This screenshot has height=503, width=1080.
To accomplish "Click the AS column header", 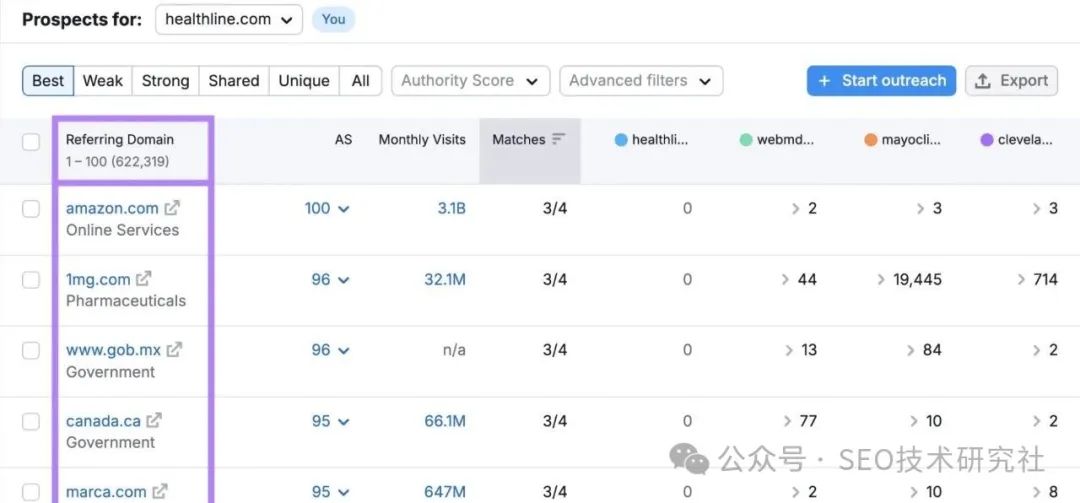I will pyautogui.click(x=343, y=139).
